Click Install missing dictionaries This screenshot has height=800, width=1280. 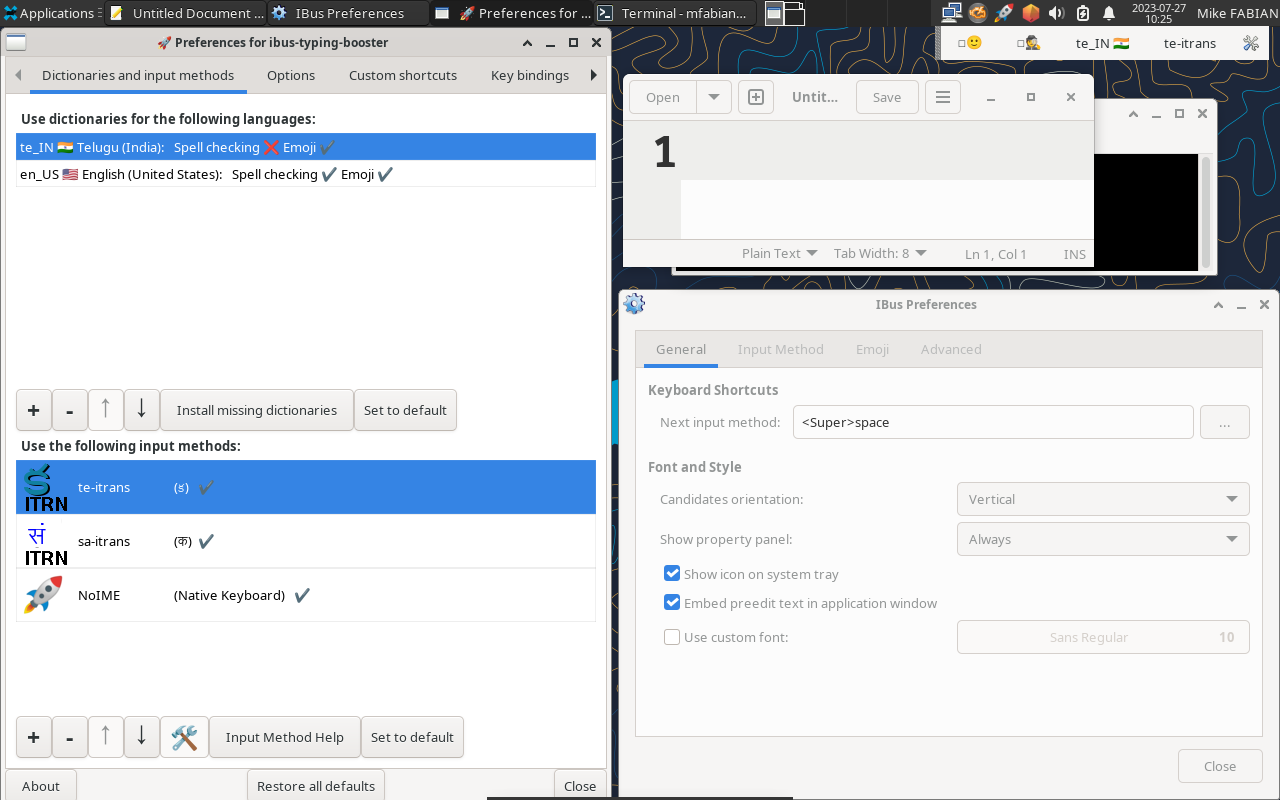tap(256, 410)
